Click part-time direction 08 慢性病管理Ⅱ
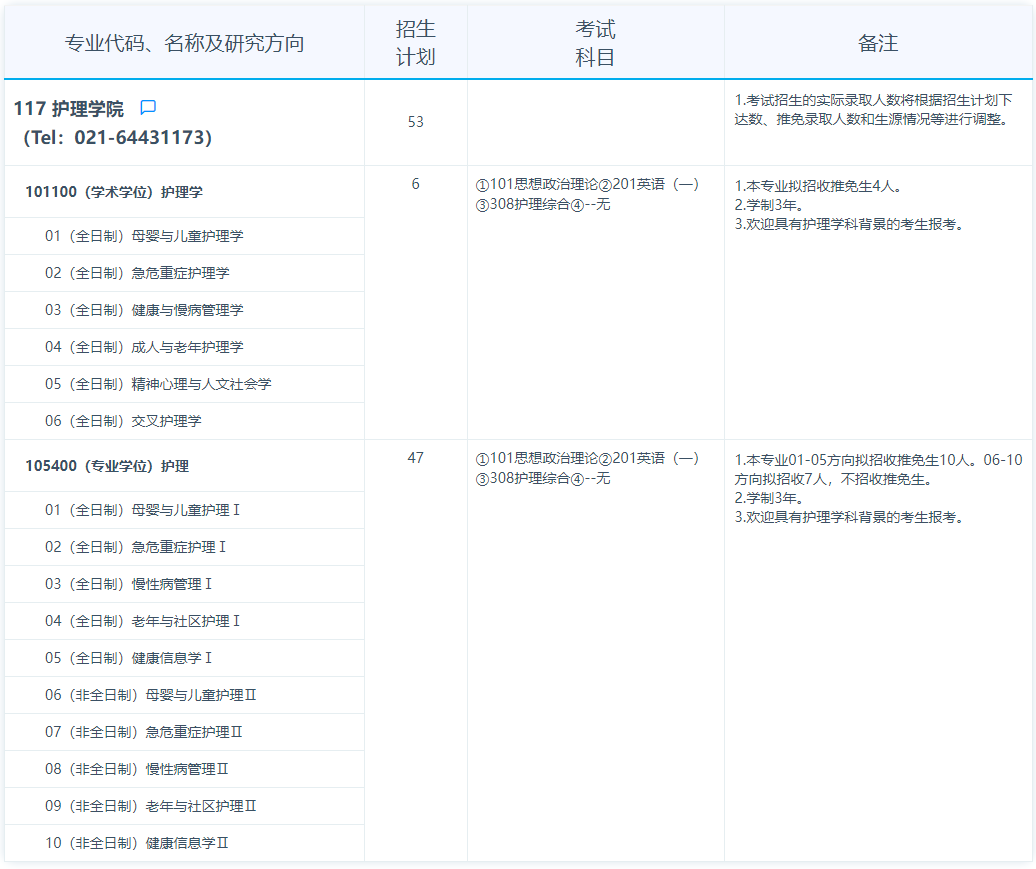The height and width of the screenshot is (869, 1036). click(x=137, y=769)
